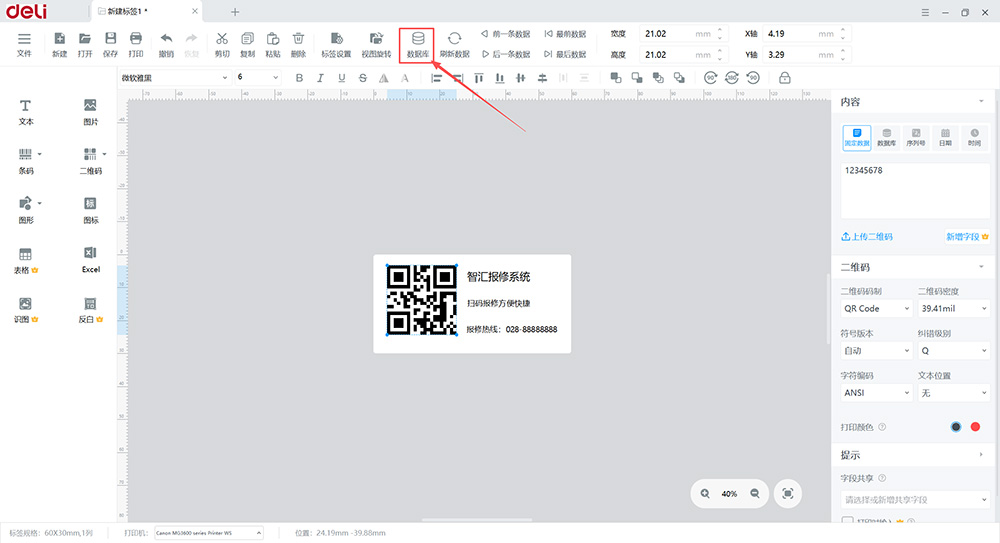The height and width of the screenshot is (543, 1000).
Task: Click the 刷新数据 refresh data icon
Action: tap(454, 45)
